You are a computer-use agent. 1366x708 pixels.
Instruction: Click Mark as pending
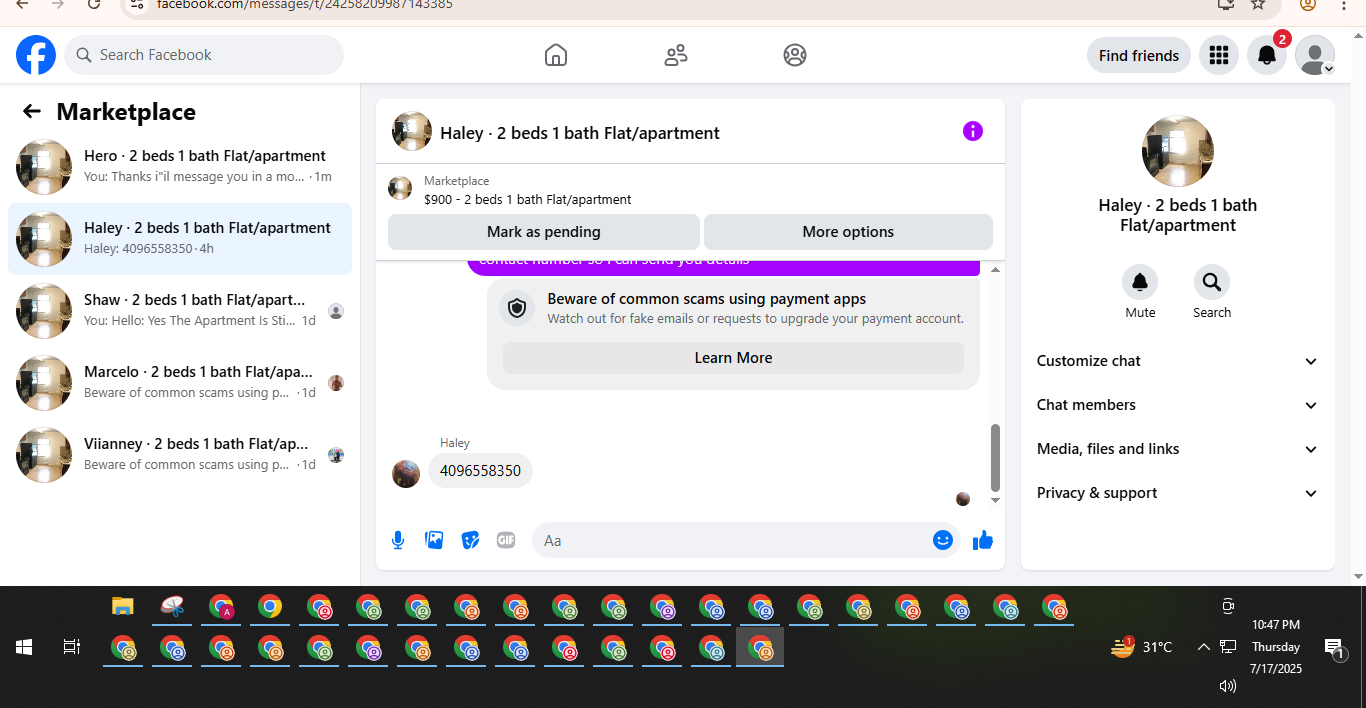click(x=544, y=232)
